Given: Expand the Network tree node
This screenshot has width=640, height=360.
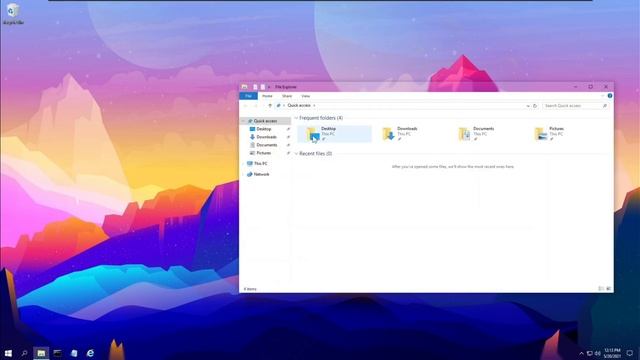Looking at the screenshot, I should click(244, 174).
